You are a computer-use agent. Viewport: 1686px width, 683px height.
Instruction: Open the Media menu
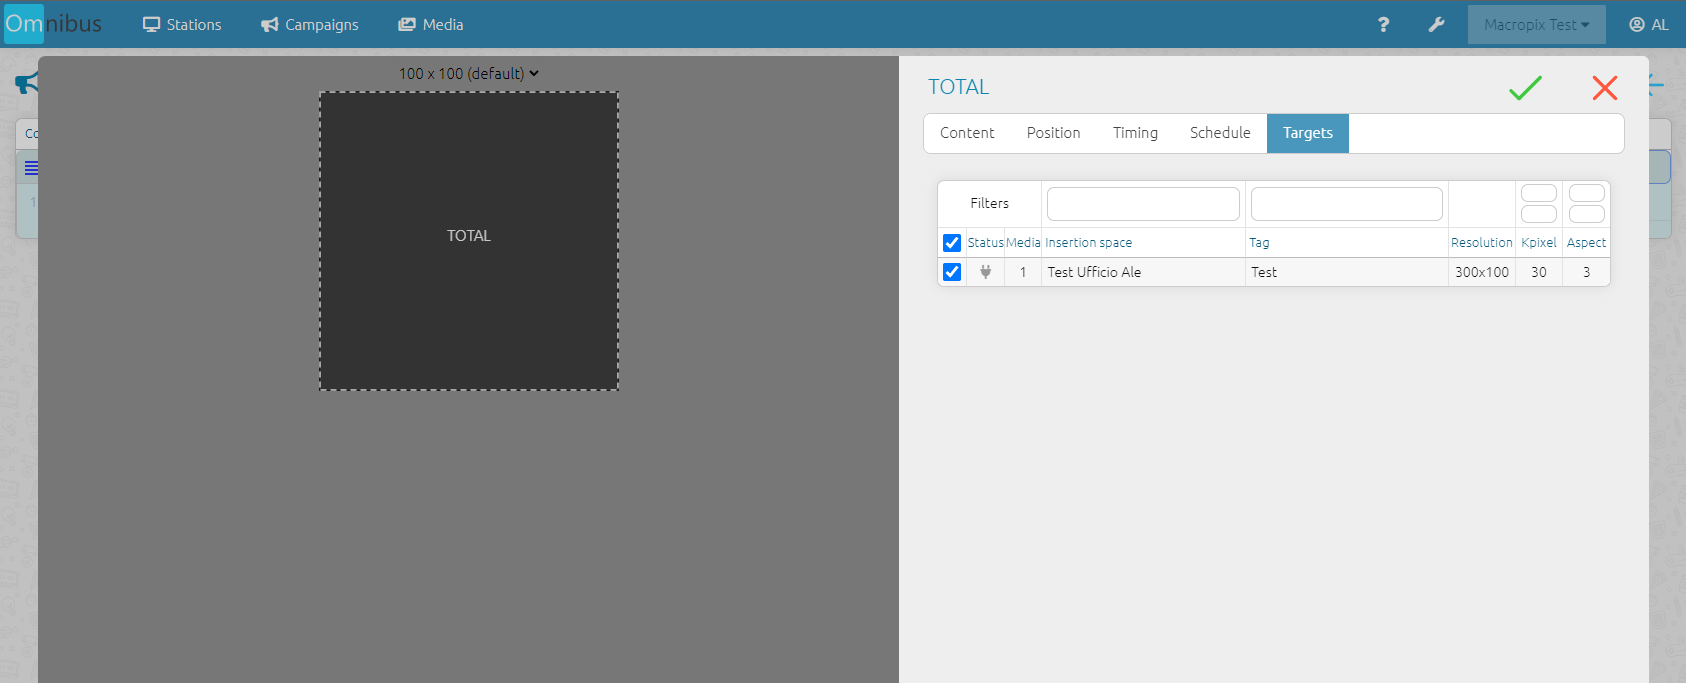(x=431, y=25)
